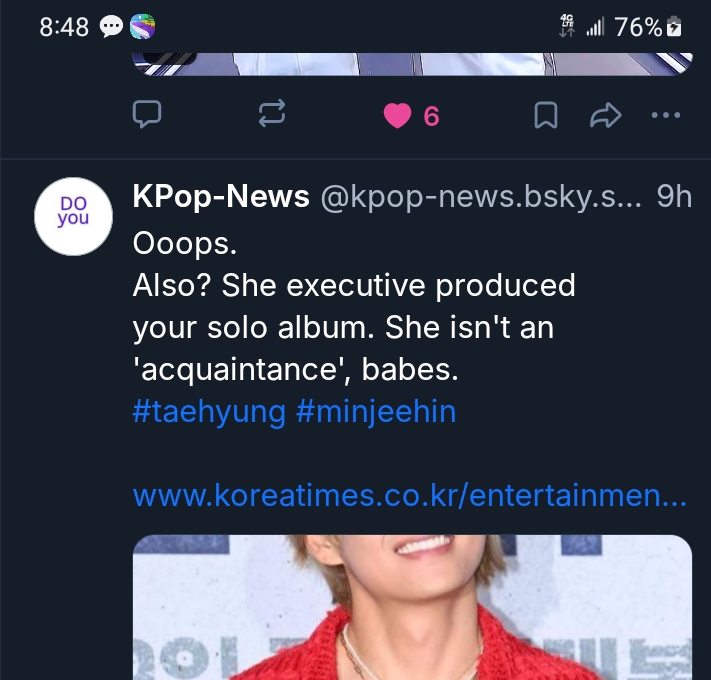The height and width of the screenshot is (680, 711).
Task: Unlike the post via pink heart
Action: pyautogui.click(x=397, y=116)
